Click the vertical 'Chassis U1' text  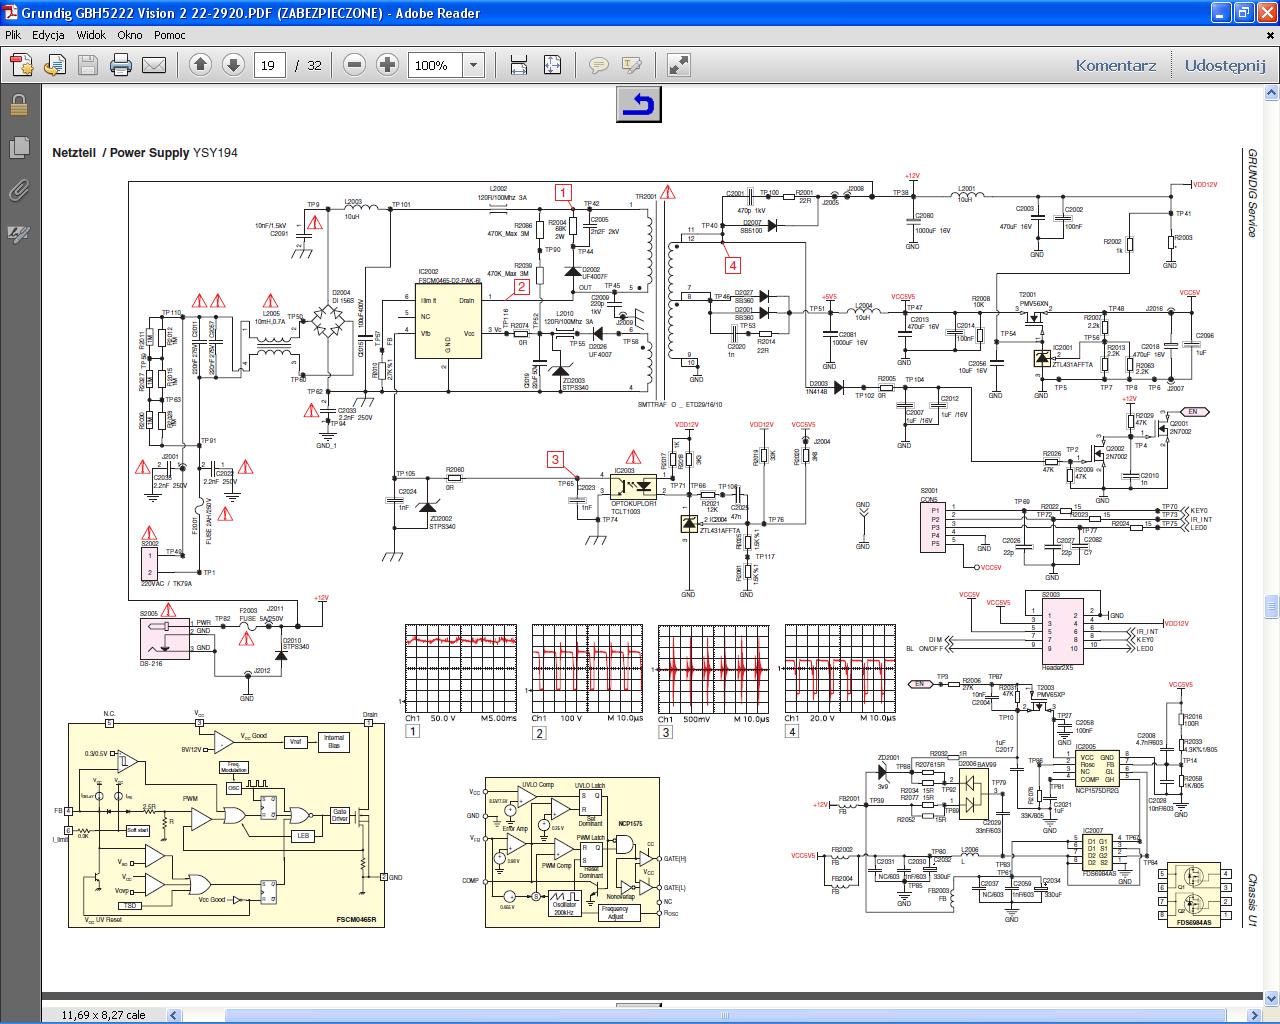1251,901
